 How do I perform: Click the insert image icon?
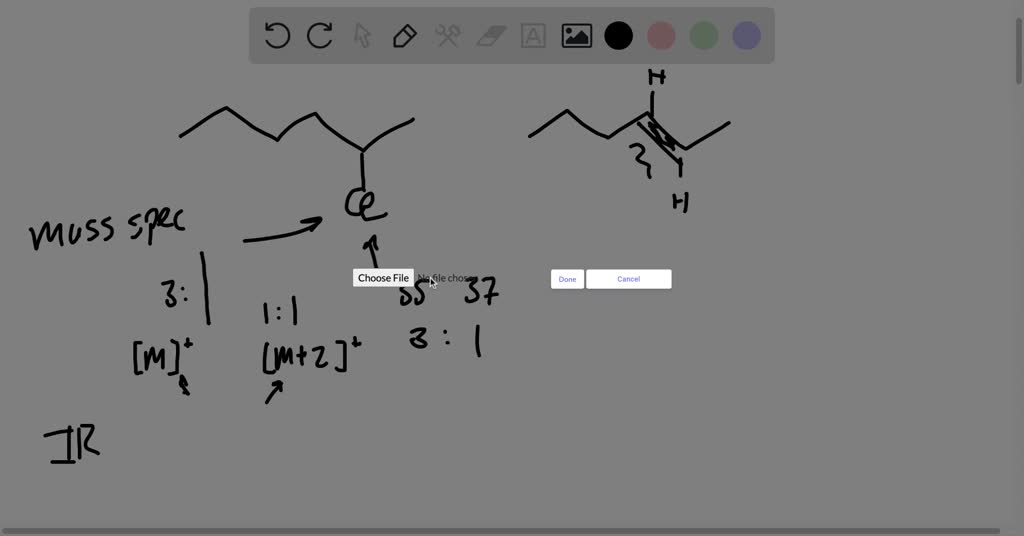[x=577, y=36]
